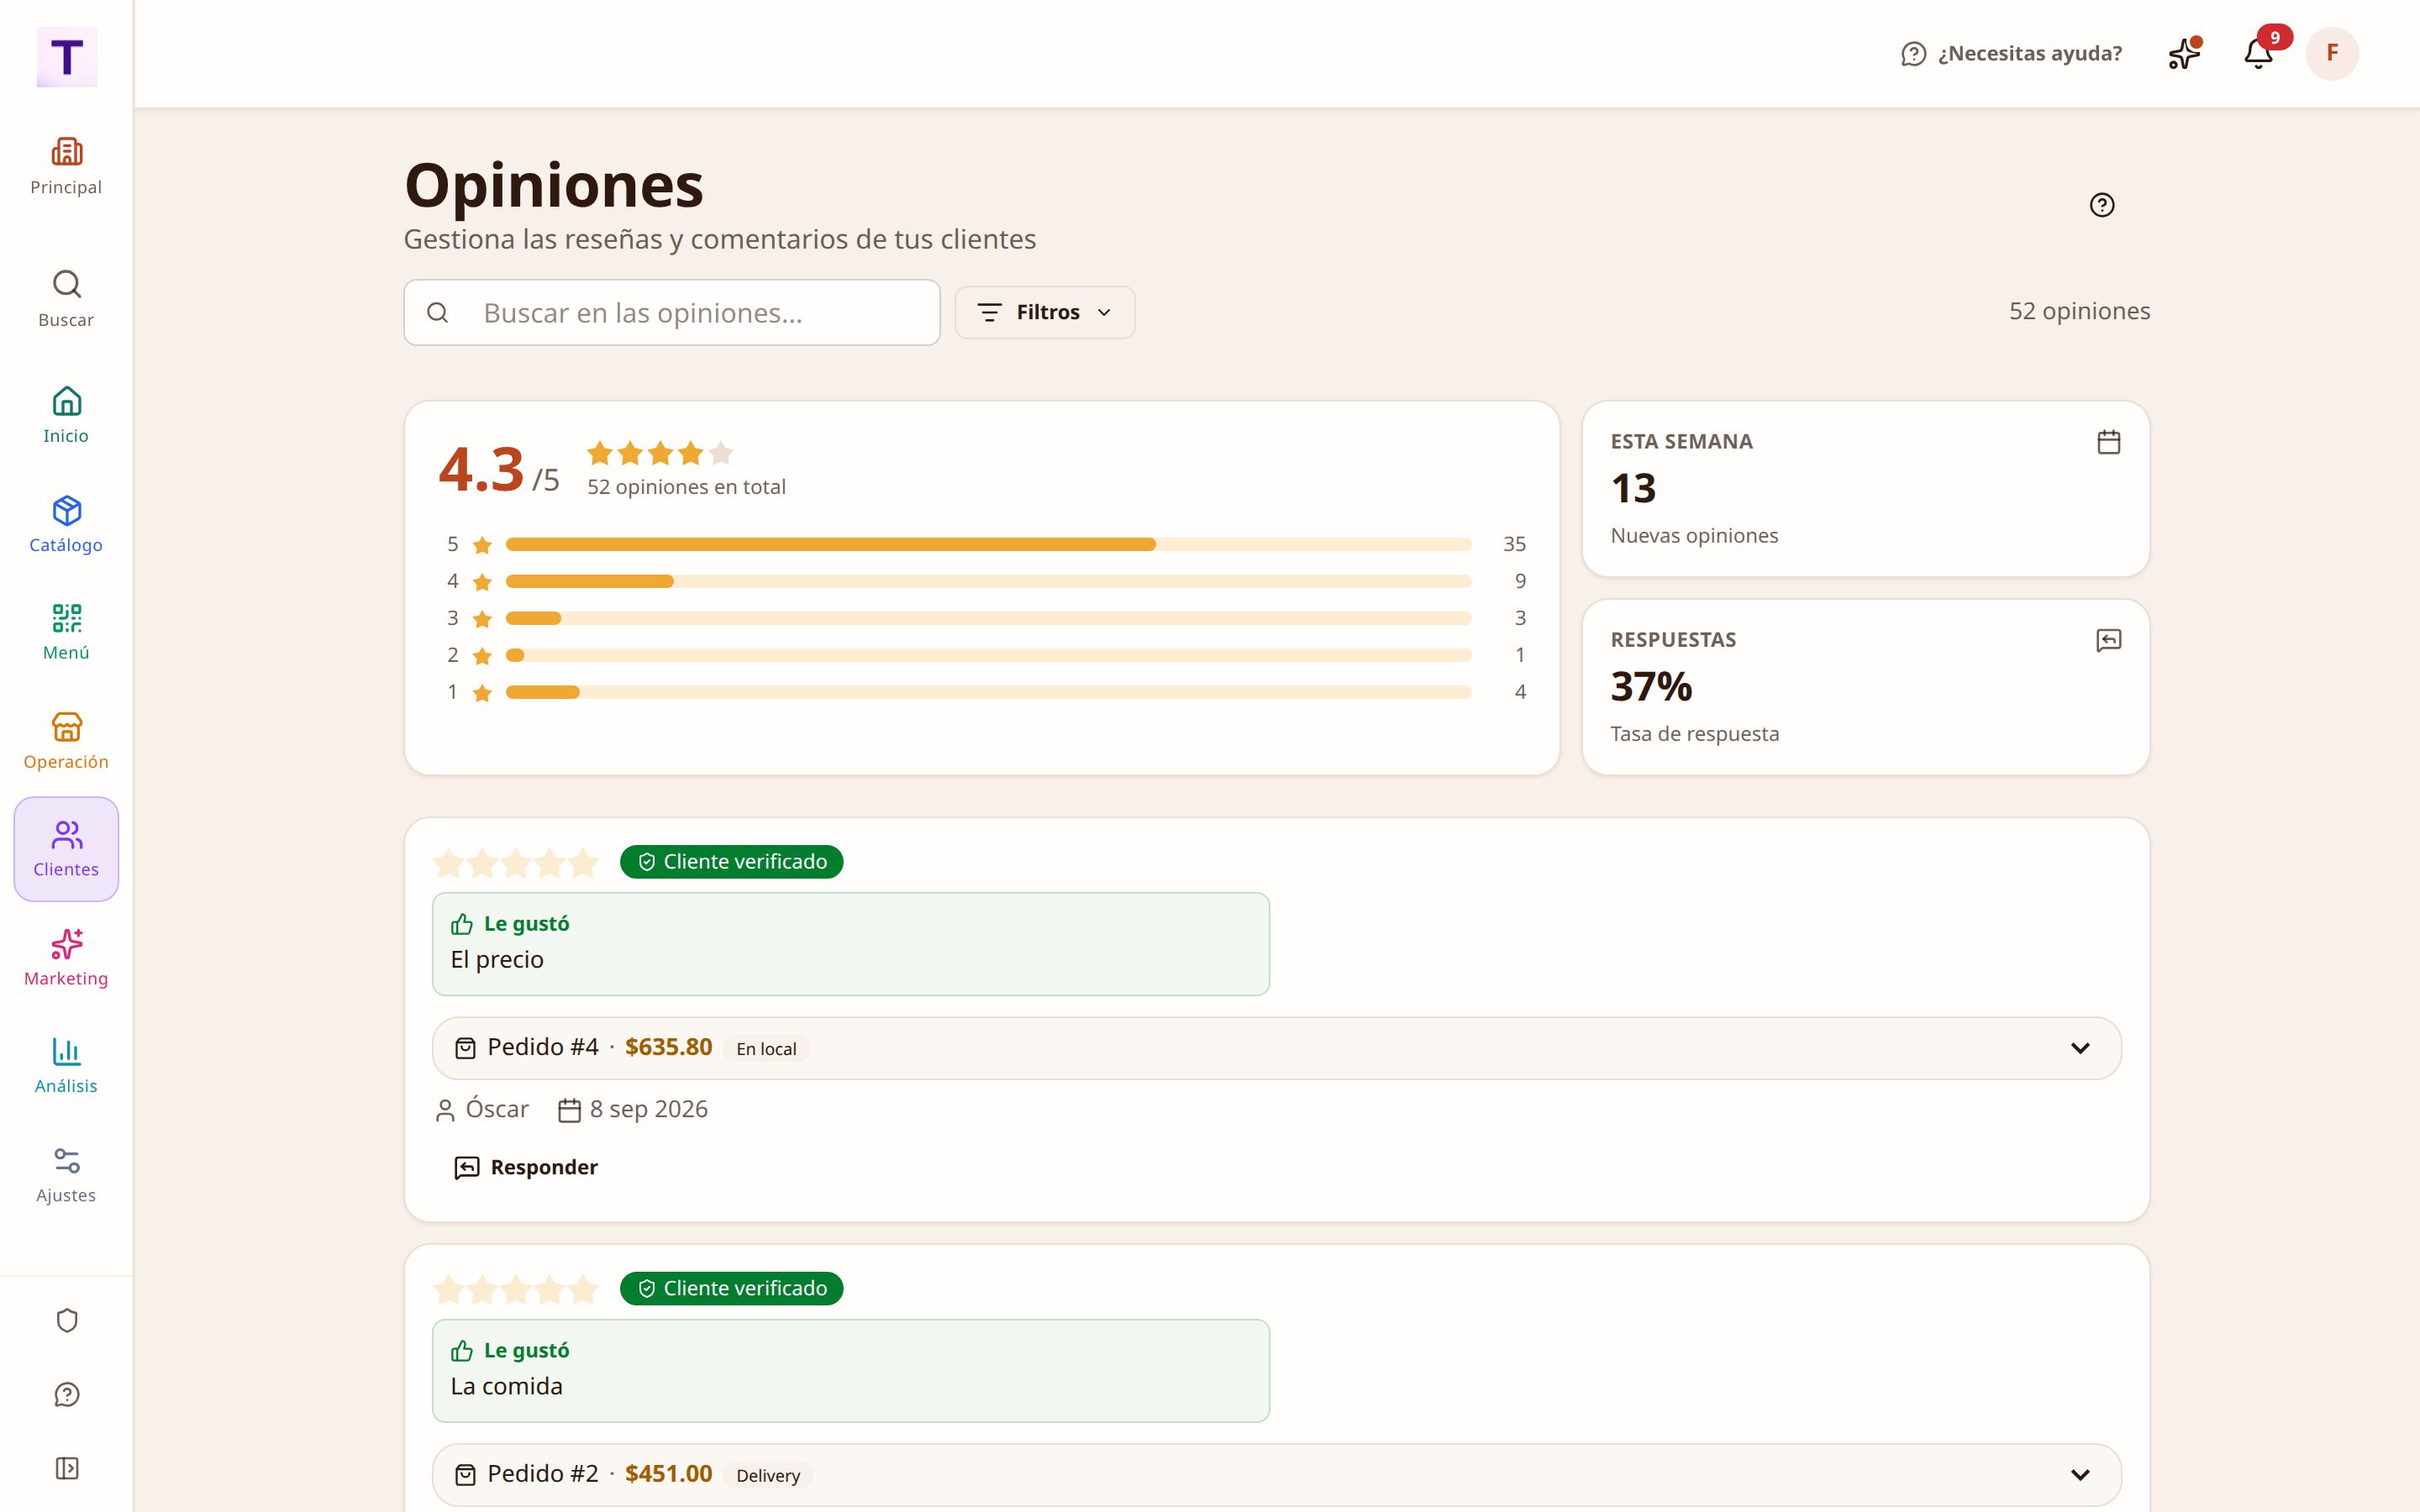Click the customer name Óscar
Screen dimensions: 2420x1512
(497, 1109)
